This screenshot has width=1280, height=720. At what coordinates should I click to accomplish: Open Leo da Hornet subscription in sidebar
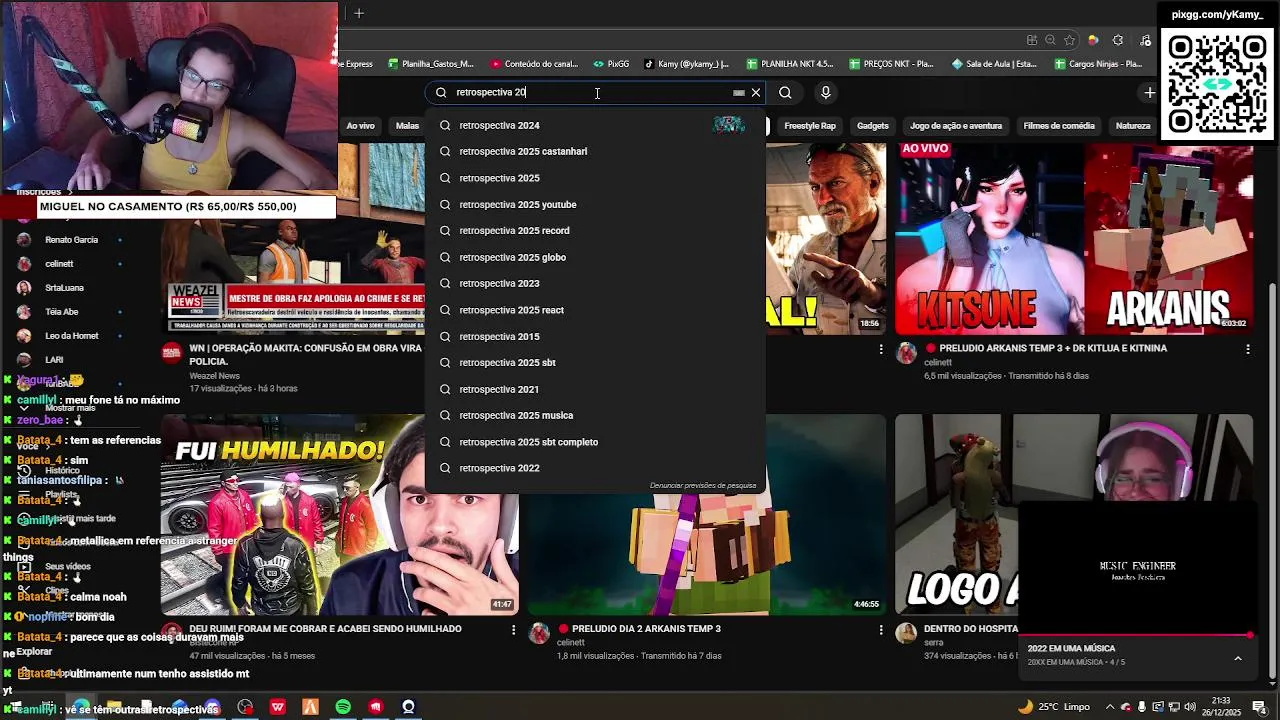coord(71,336)
